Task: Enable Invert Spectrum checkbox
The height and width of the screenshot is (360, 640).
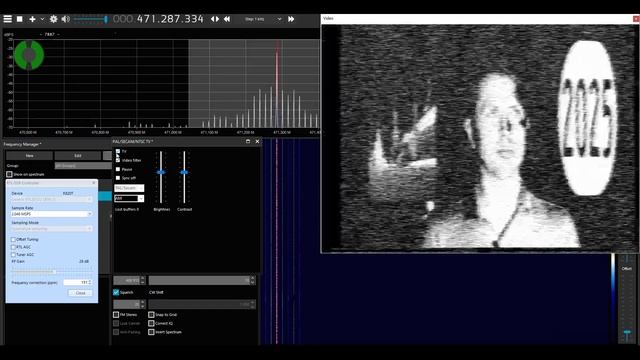Action: pos(151,332)
